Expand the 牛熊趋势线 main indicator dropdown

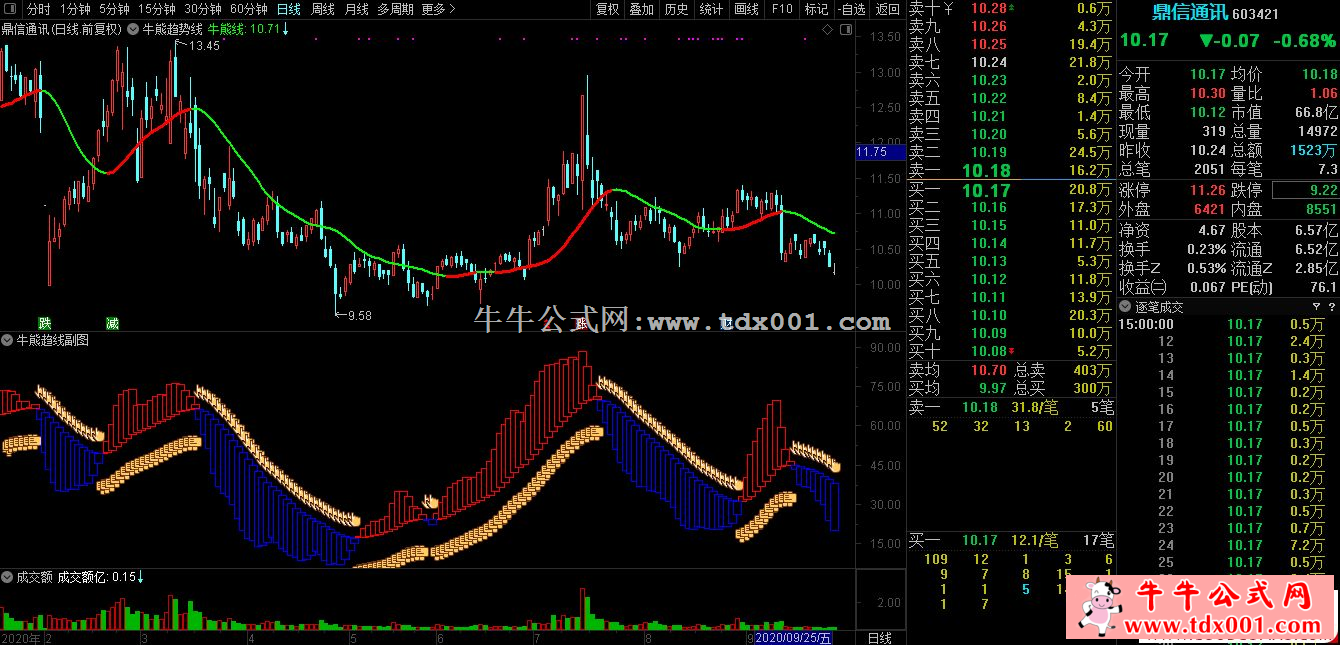[134, 29]
